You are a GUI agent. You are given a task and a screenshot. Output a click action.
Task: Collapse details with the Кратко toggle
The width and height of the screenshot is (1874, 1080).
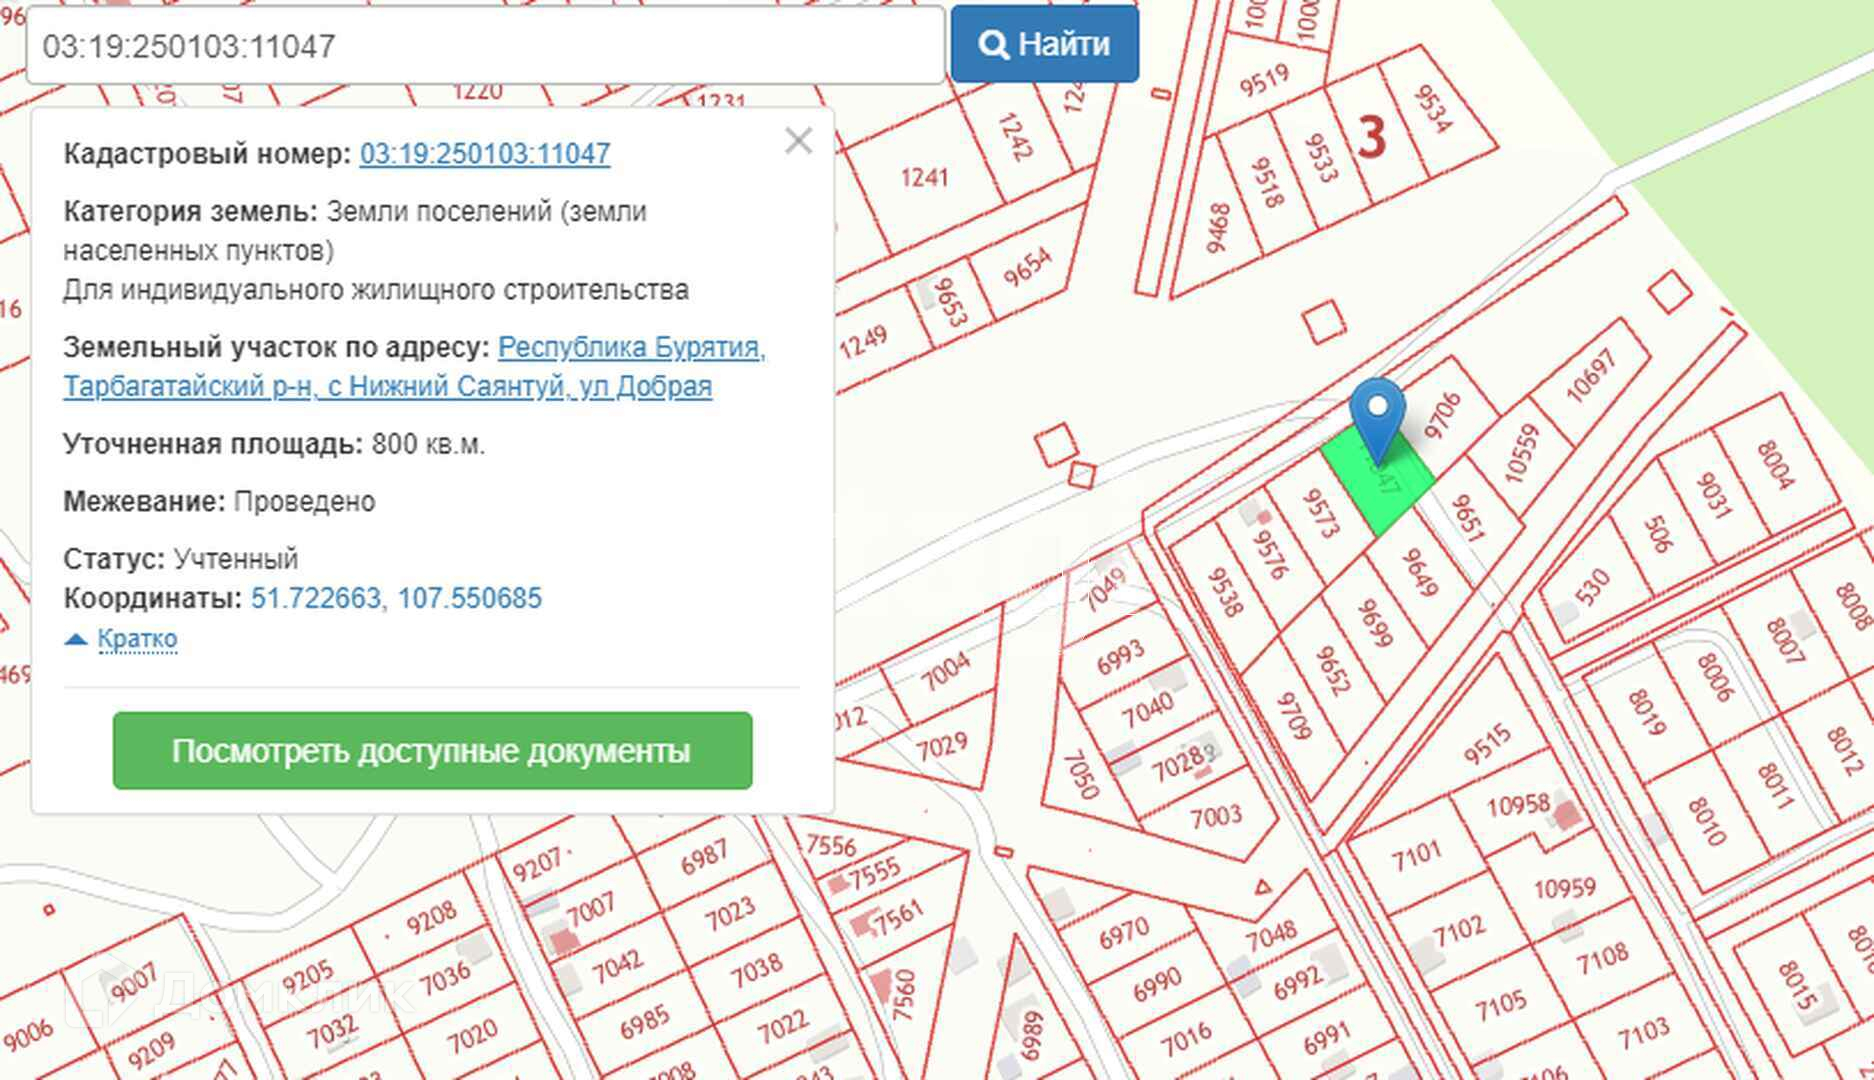(x=137, y=638)
